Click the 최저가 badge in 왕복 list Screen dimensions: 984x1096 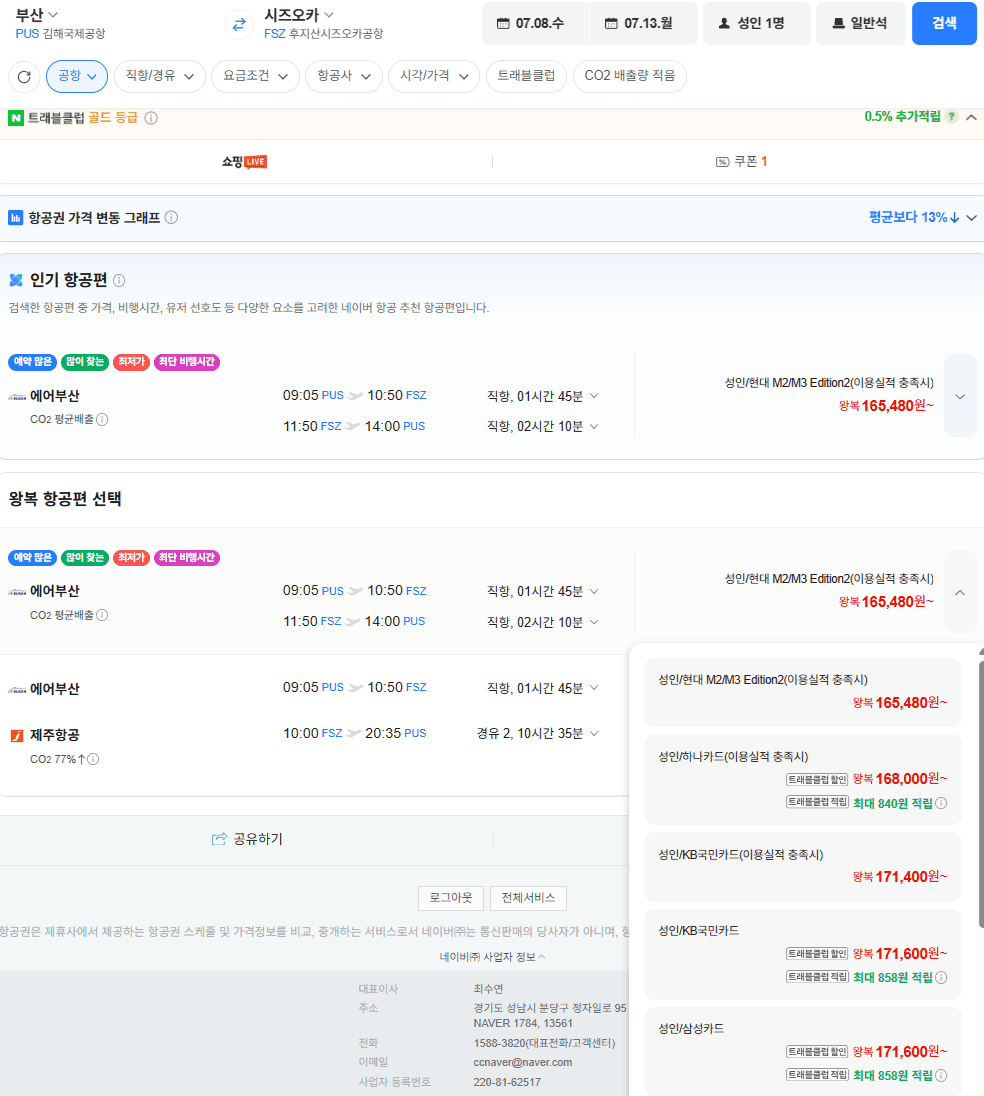coord(131,558)
